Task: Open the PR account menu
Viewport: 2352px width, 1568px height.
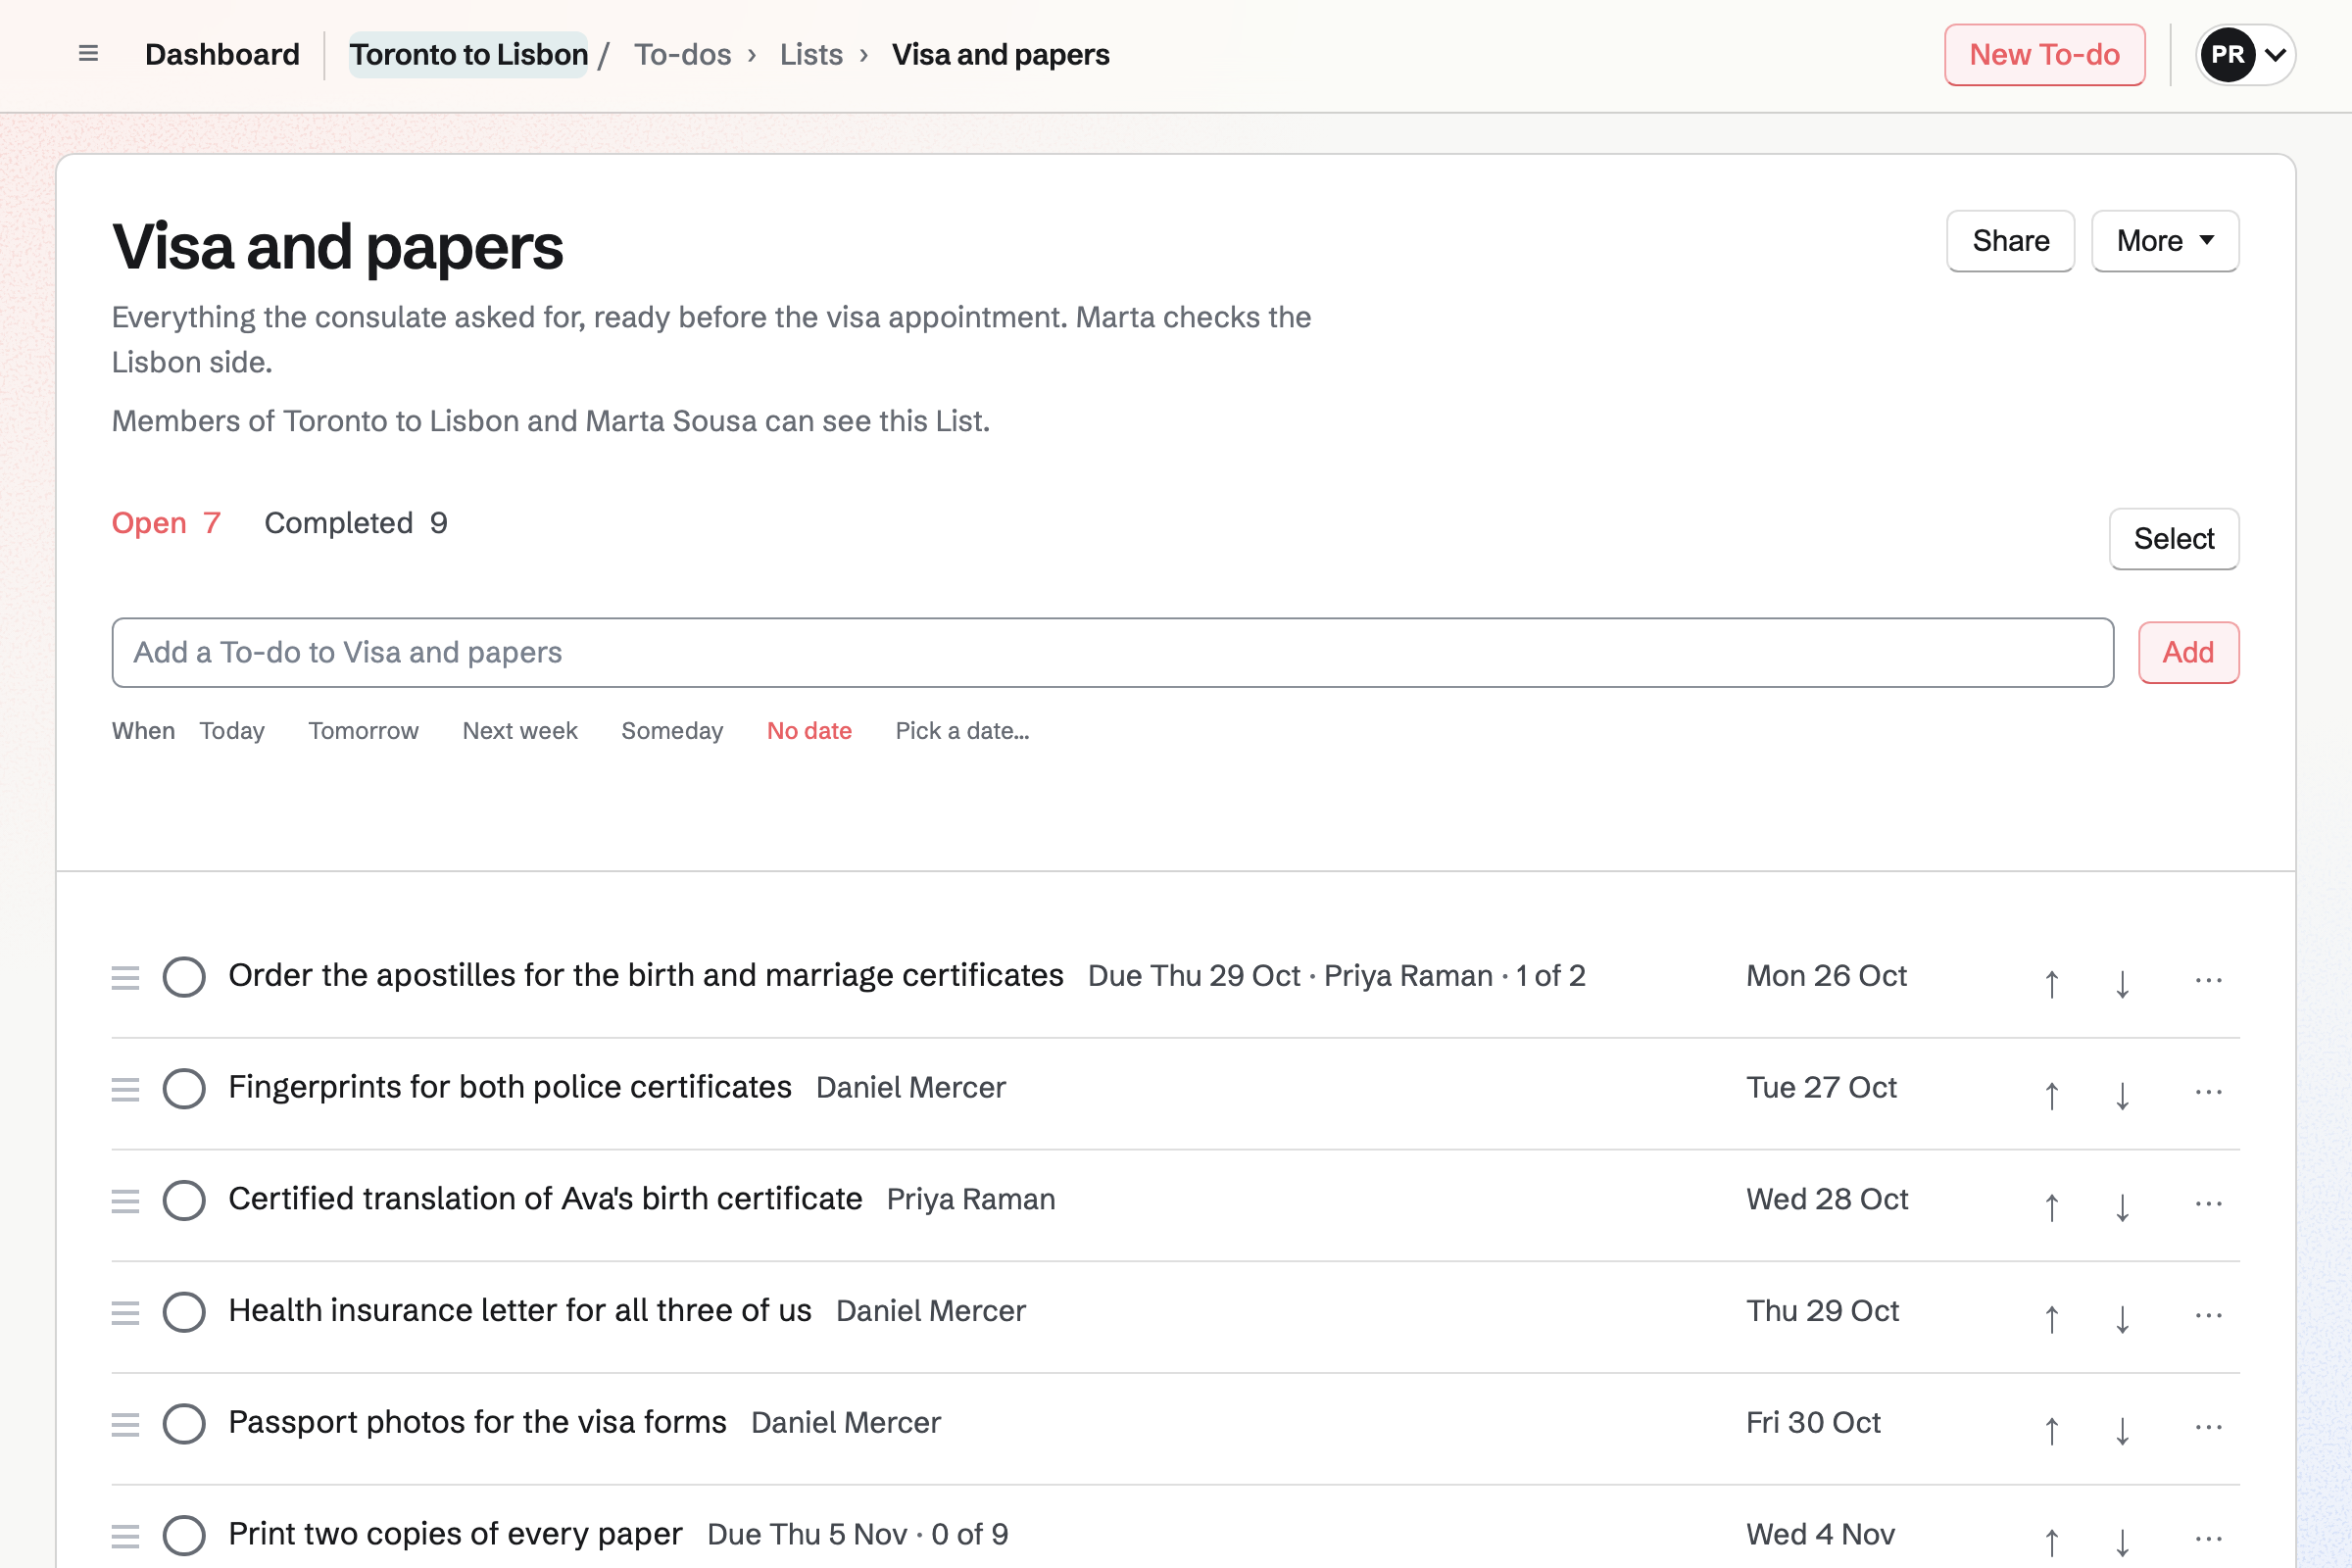Action: [2245, 54]
